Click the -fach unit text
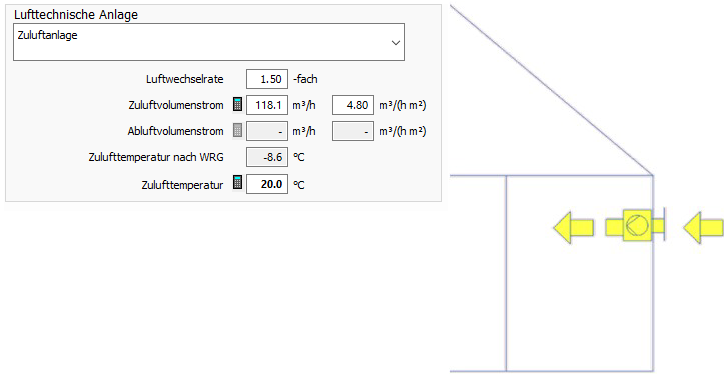724x374 pixels. point(305,79)
